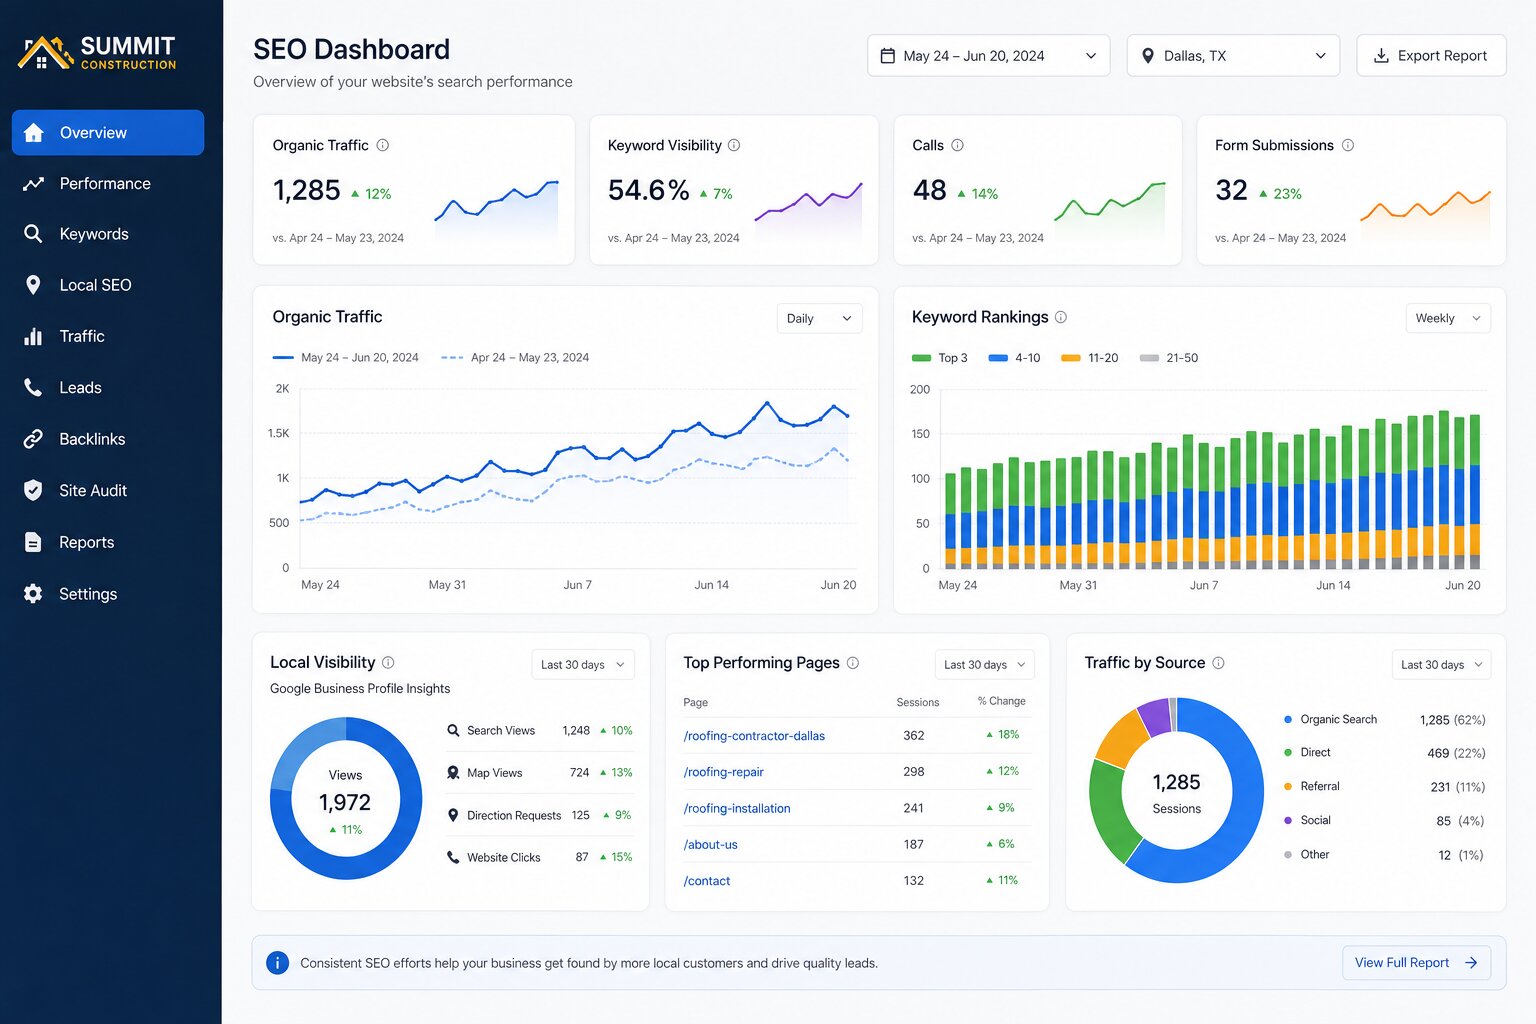
Task: Click the Site Audit shield icon
Action: click(x=33, y=490)
